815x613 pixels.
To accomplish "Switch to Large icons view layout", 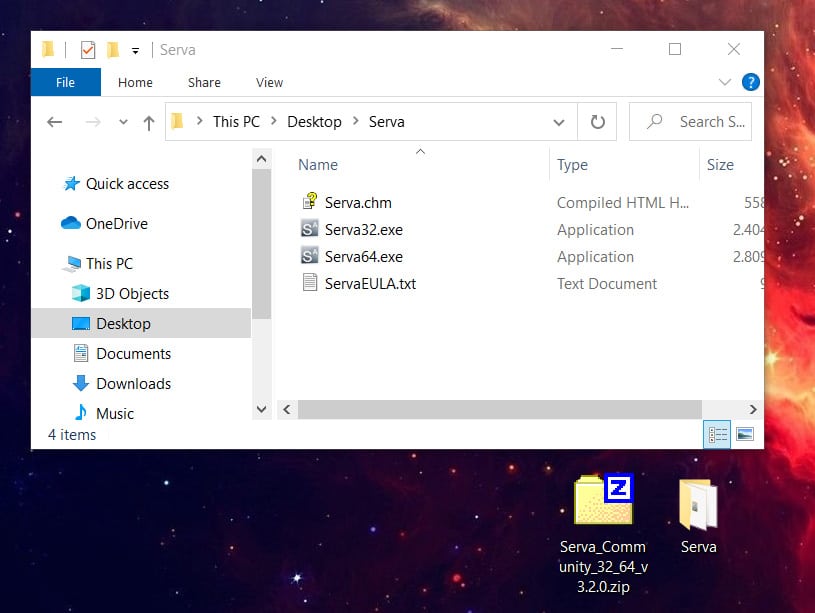I will click(745, 434).
